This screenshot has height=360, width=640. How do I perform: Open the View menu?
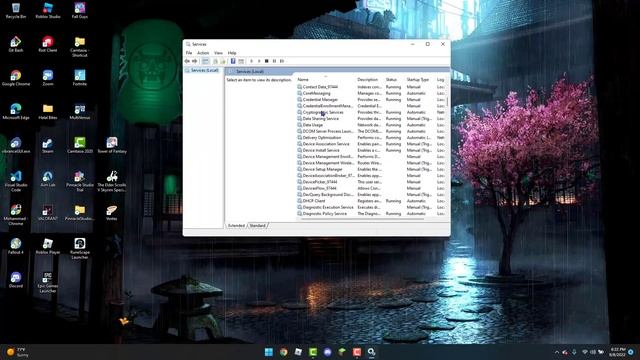[x=218, y=53]
